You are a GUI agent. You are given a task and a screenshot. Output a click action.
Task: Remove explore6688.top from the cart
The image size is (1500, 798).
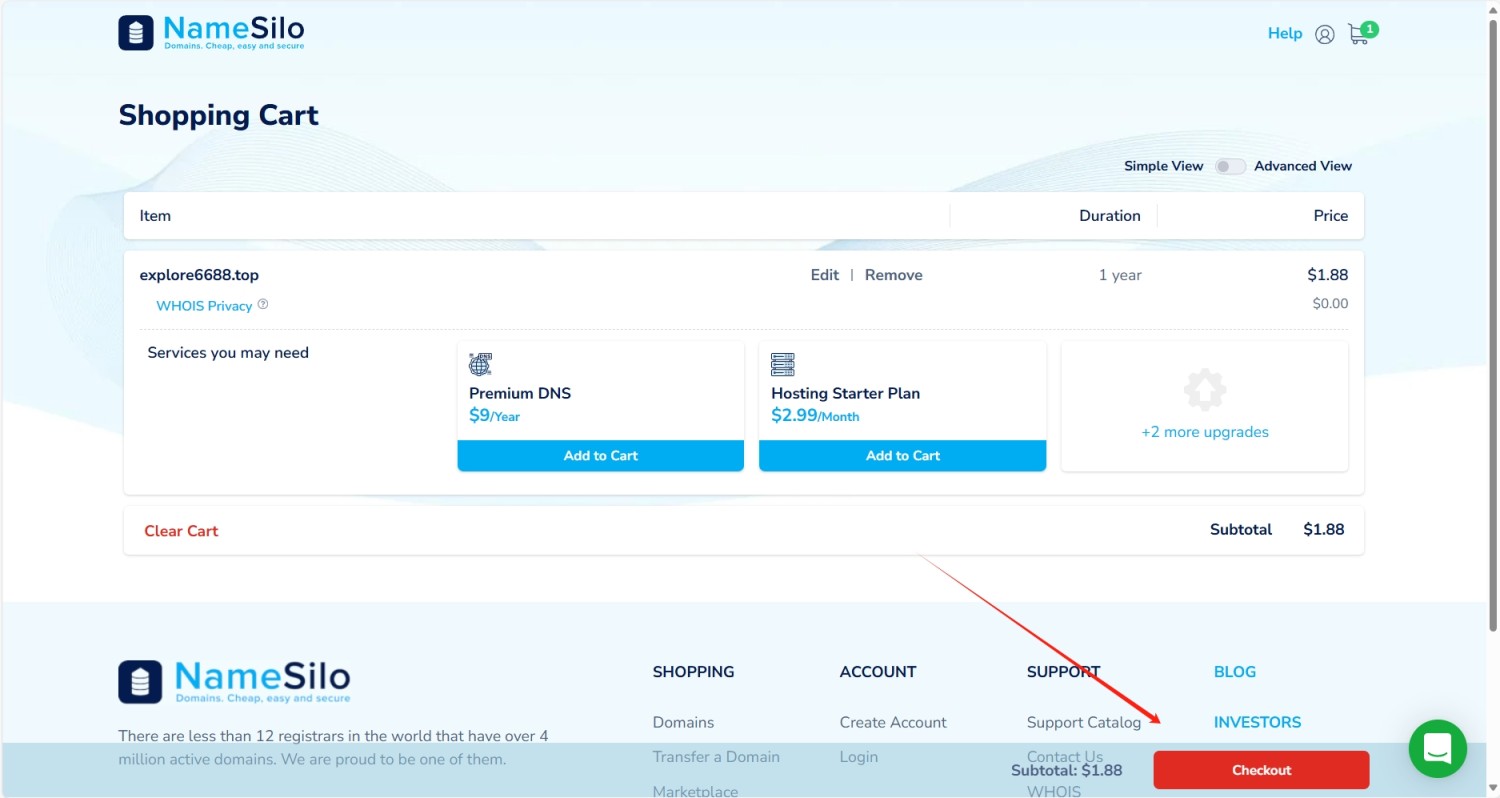point(894,275)
